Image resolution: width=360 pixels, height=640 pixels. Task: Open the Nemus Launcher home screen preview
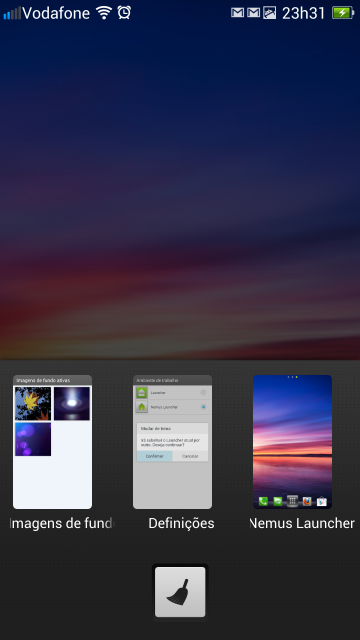(292, 442)
